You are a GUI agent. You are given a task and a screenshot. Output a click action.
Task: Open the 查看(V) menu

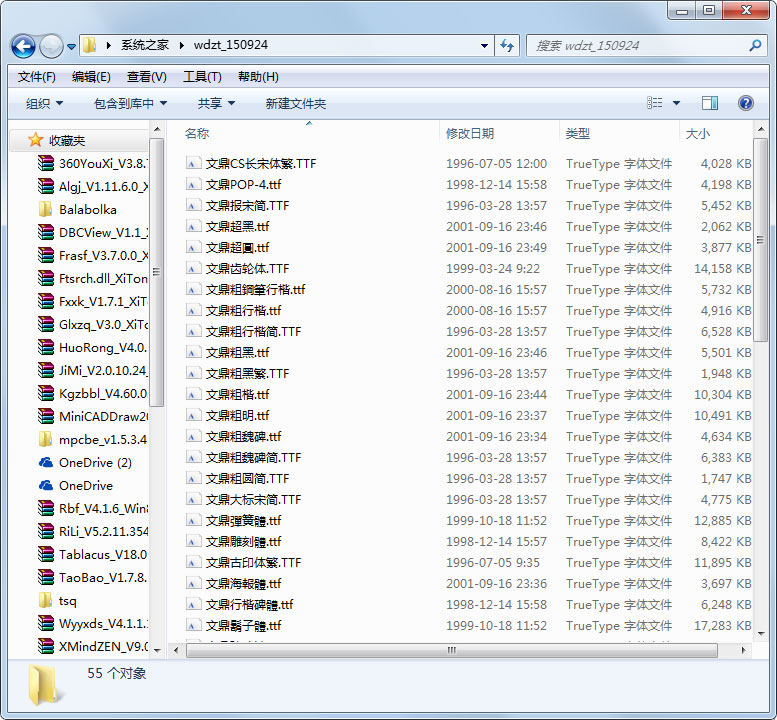coord(146,77)
